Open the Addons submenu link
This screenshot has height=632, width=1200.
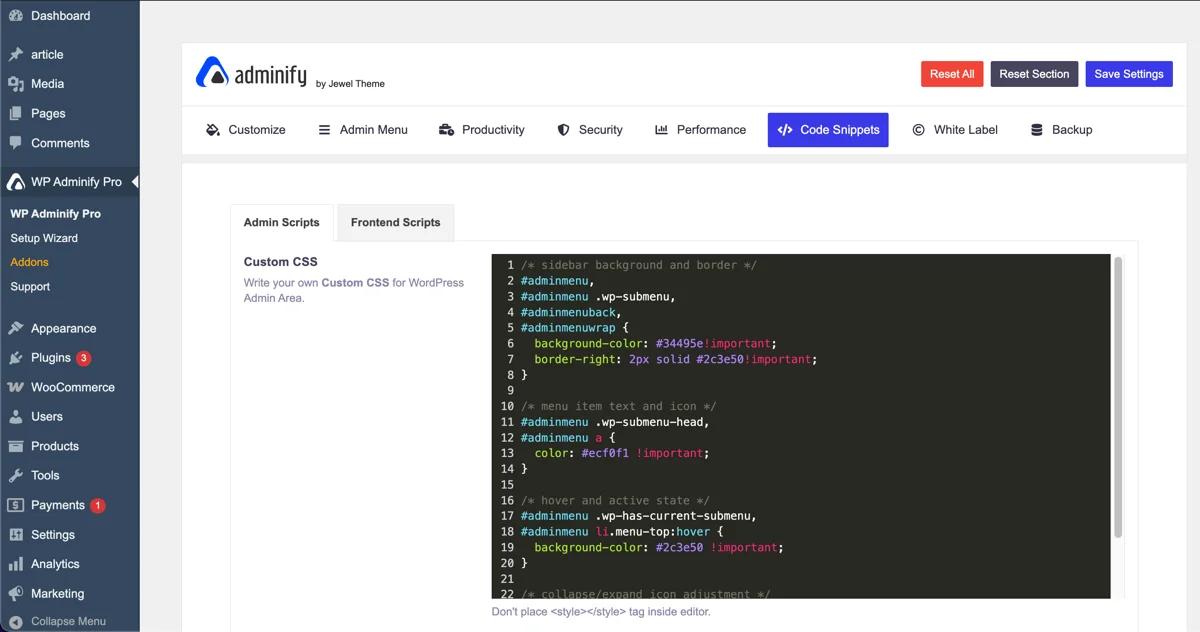(x=30, y=262)
